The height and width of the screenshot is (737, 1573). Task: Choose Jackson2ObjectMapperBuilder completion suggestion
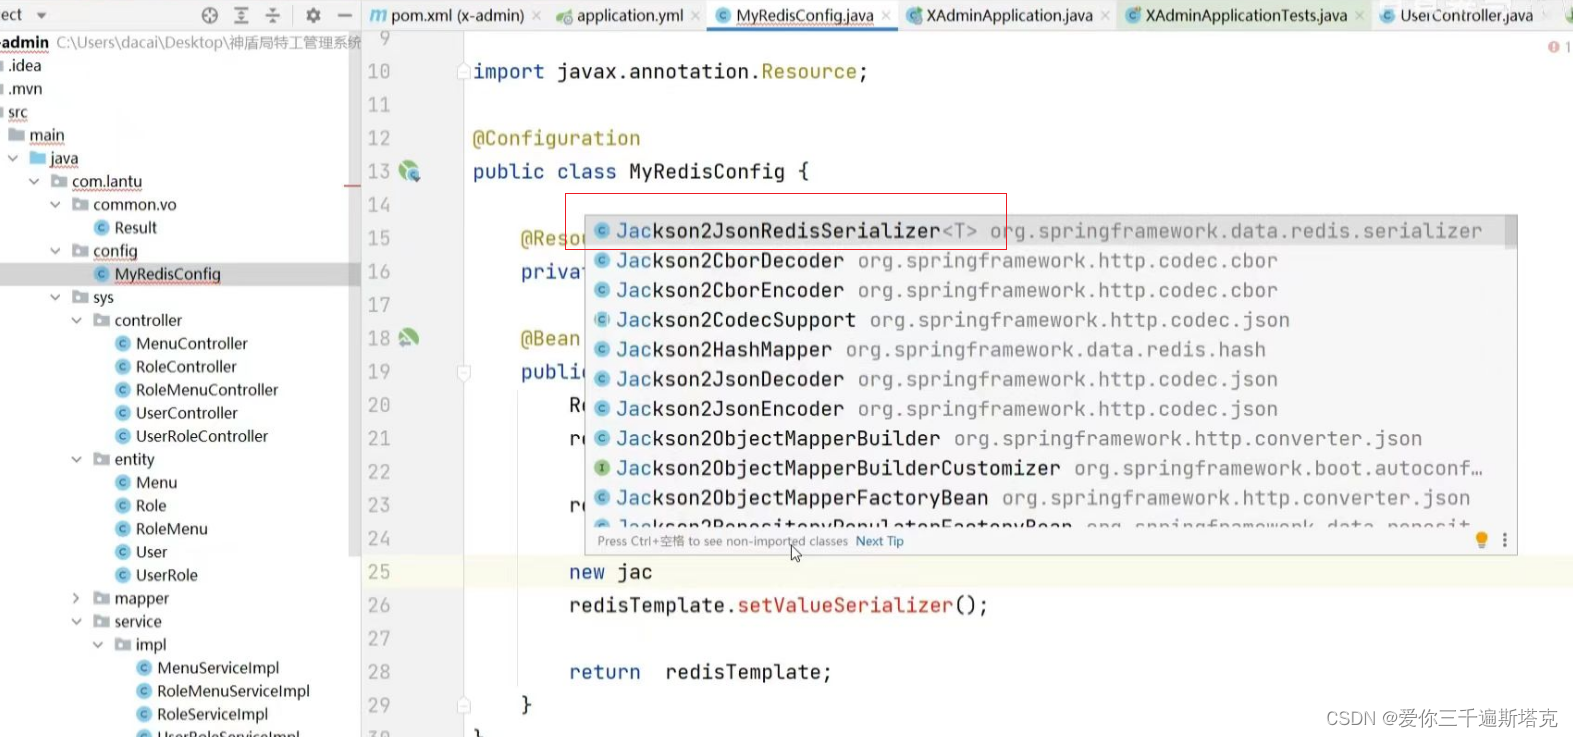1045,439
